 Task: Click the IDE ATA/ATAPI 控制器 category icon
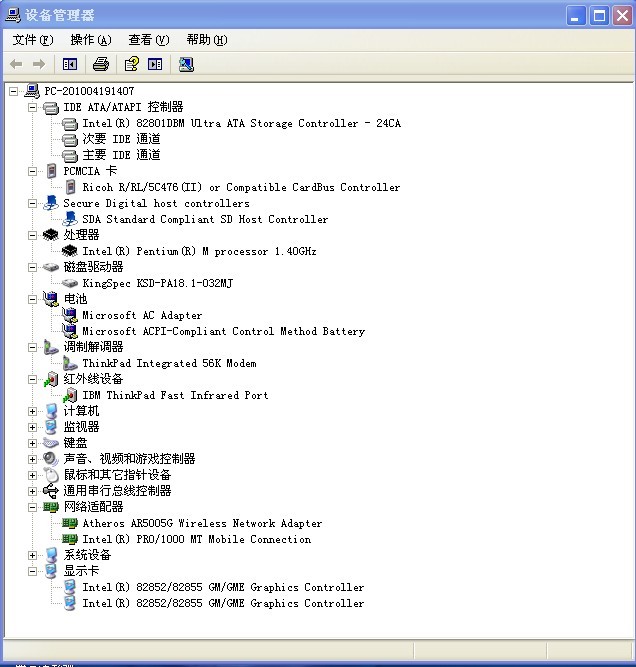pyautogui.click(x=51, y=108)
